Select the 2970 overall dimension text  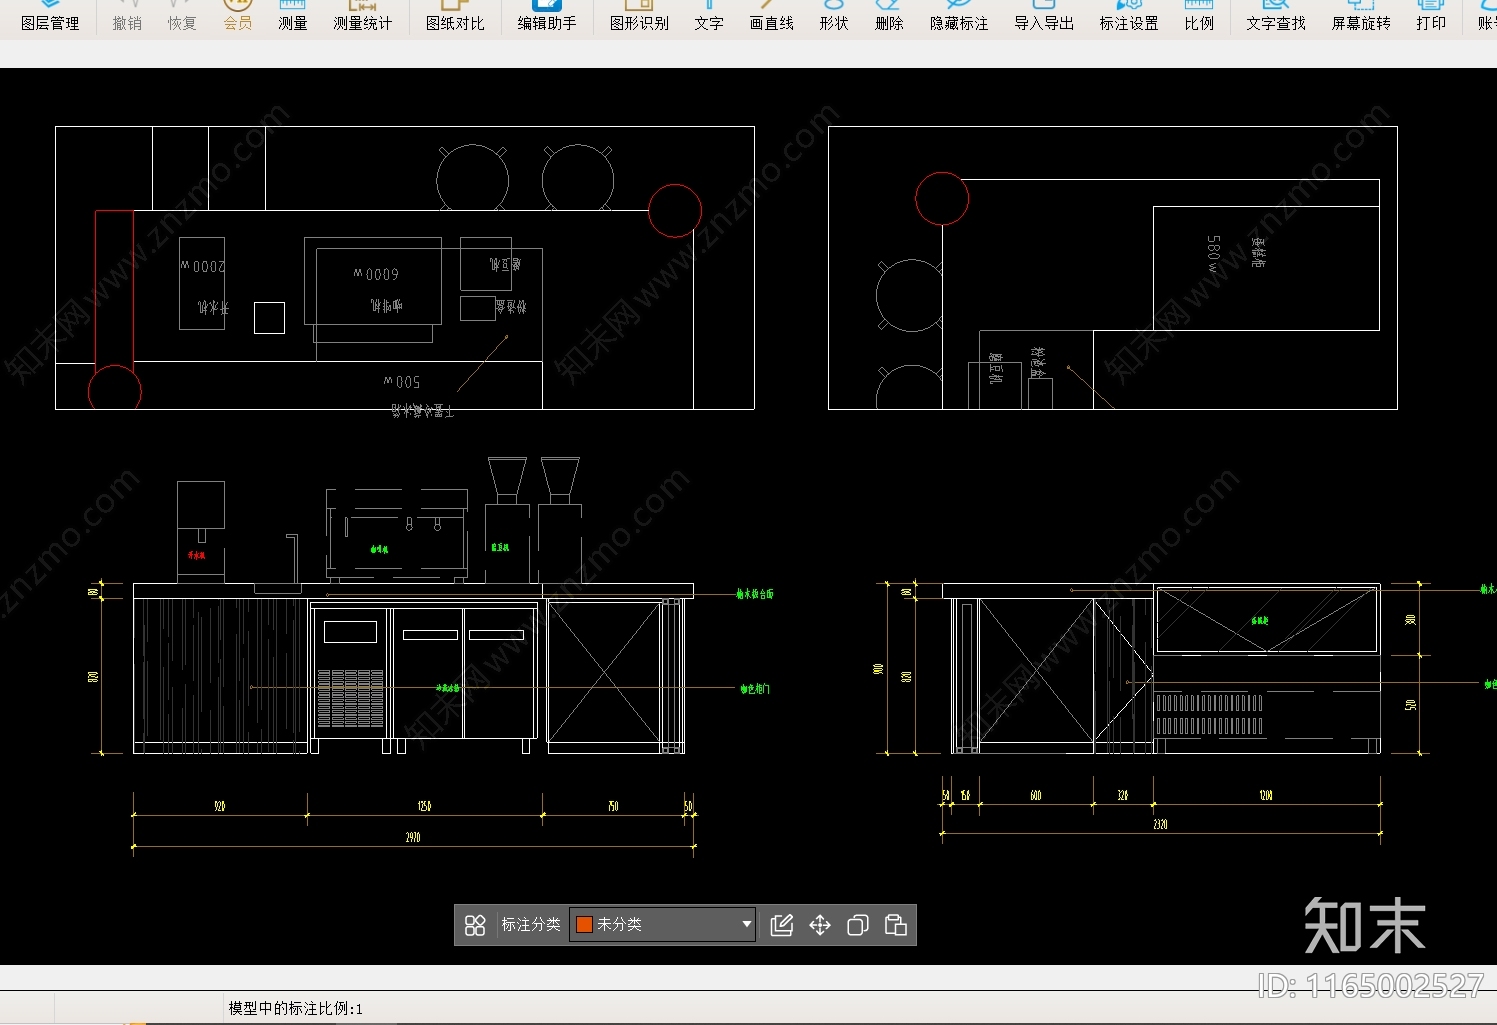coord(413,837)
